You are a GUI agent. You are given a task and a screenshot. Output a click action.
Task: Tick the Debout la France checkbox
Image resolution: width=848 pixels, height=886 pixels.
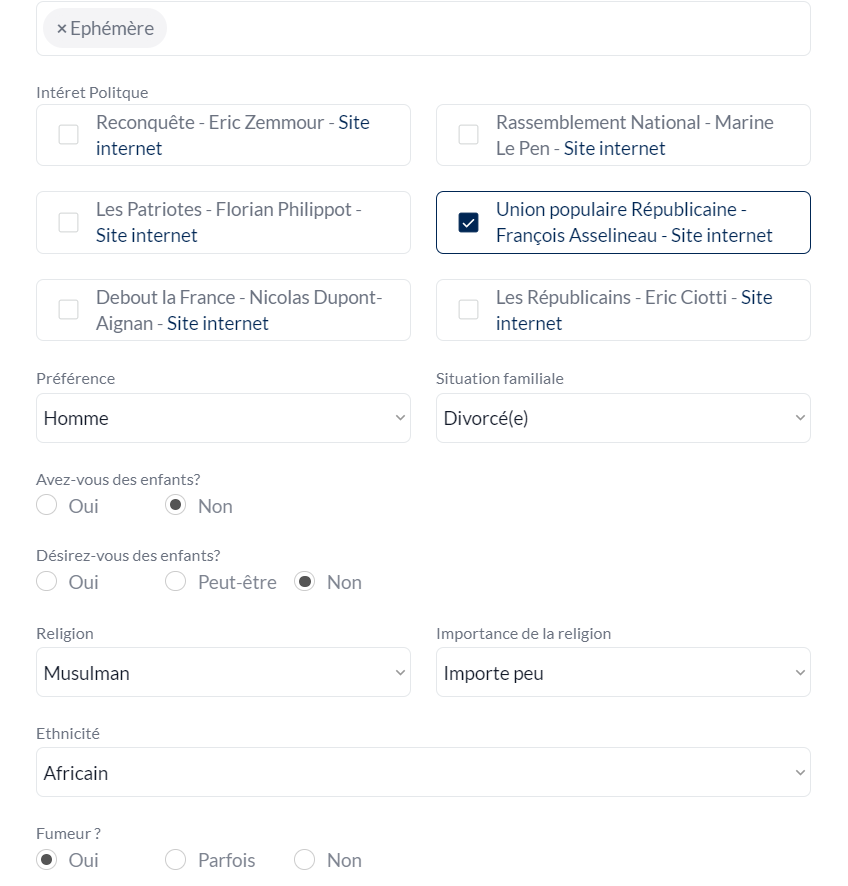coord(68,310)
